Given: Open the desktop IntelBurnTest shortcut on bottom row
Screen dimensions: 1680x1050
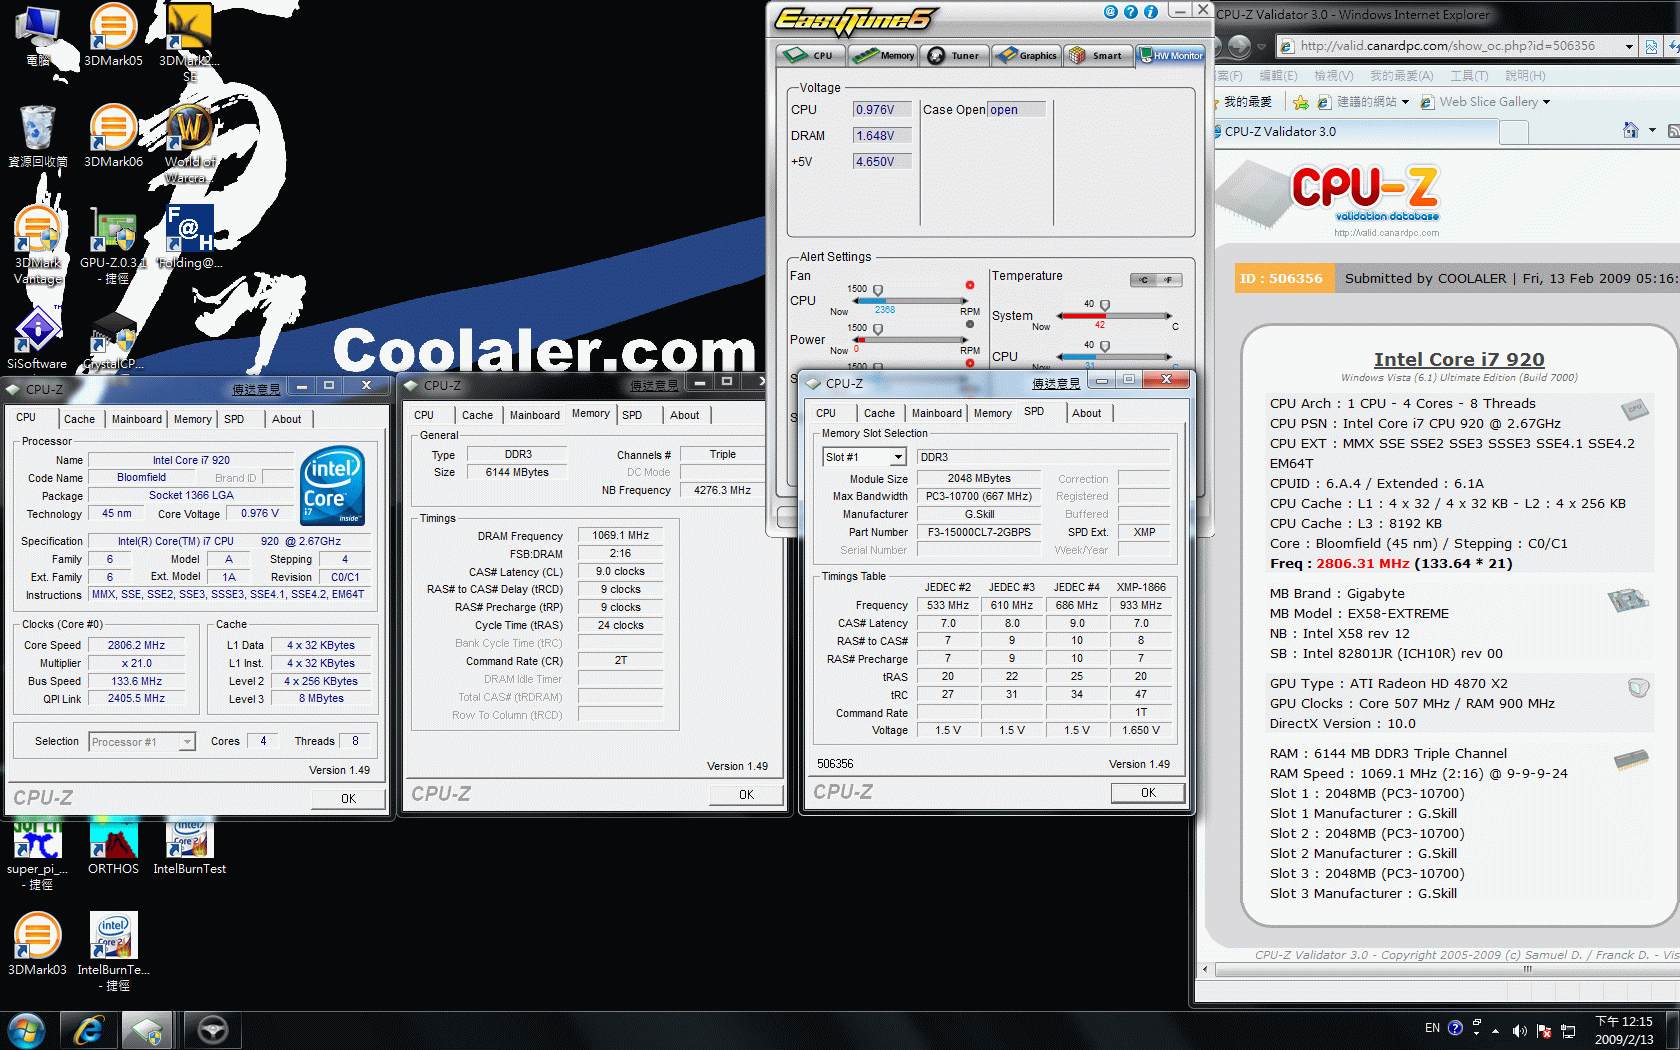Looking at the screenshot, I should tap(113, 951).
